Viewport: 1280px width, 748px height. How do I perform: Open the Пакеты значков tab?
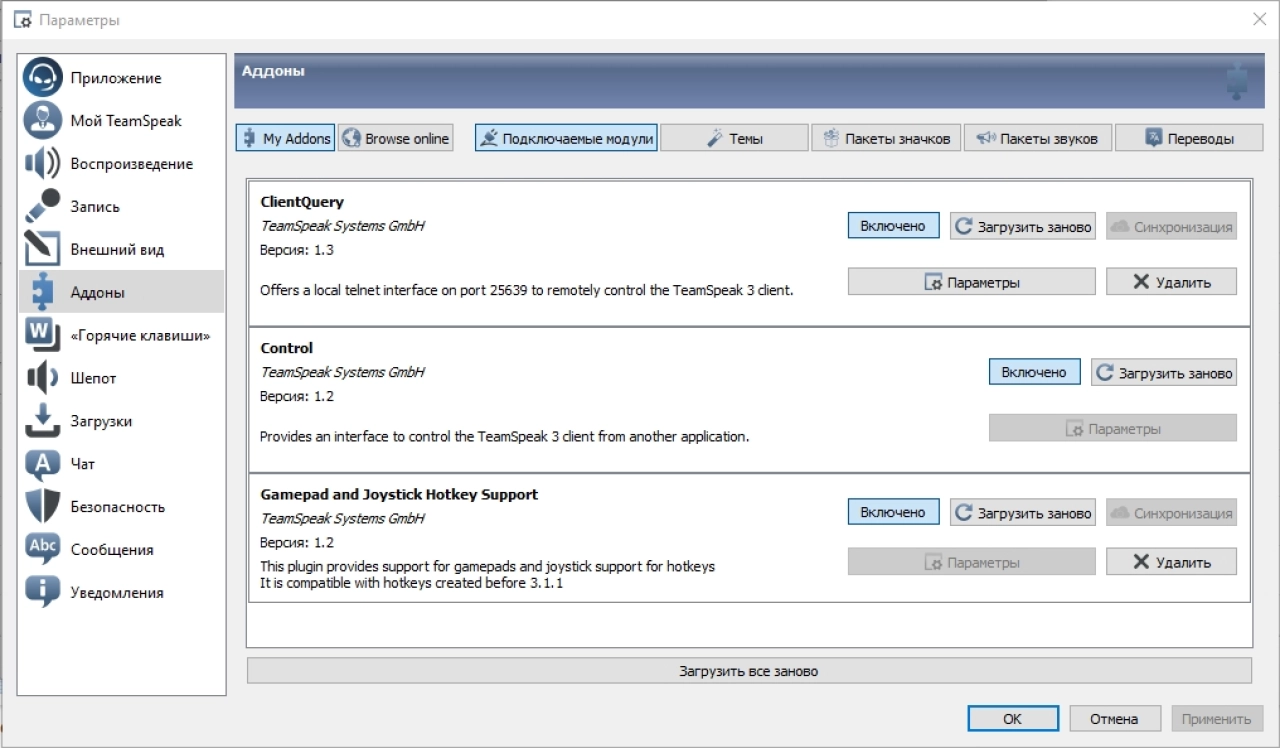pyautogui.click(x=887, y=138)
